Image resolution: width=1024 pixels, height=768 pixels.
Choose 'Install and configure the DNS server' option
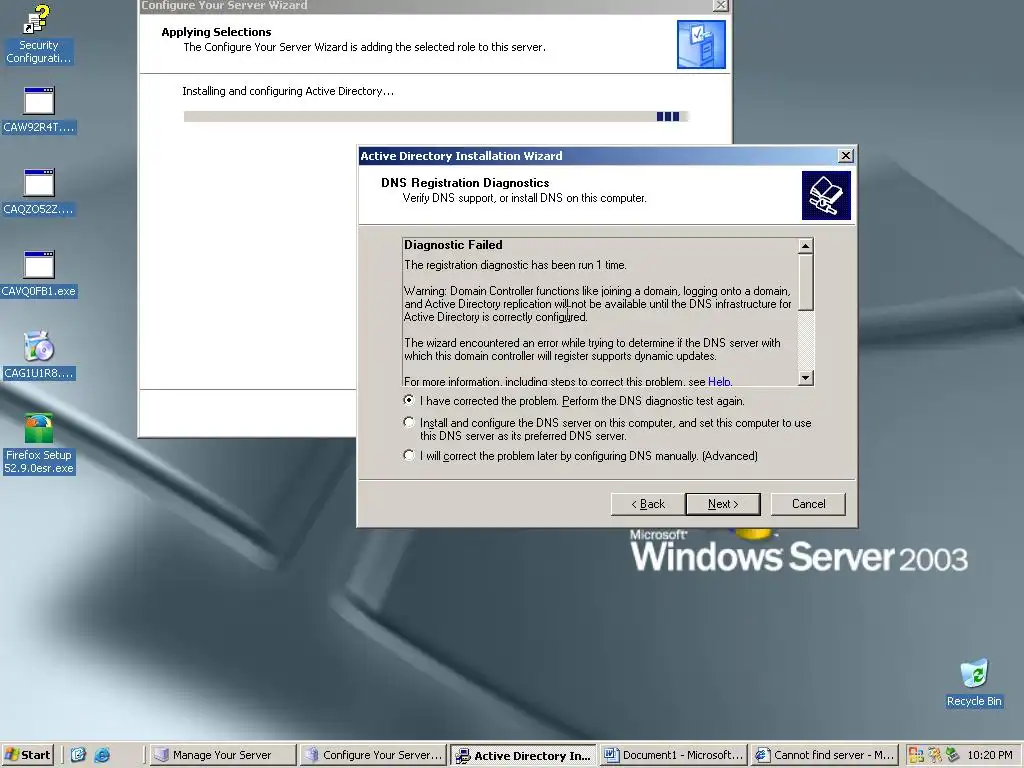409,423
